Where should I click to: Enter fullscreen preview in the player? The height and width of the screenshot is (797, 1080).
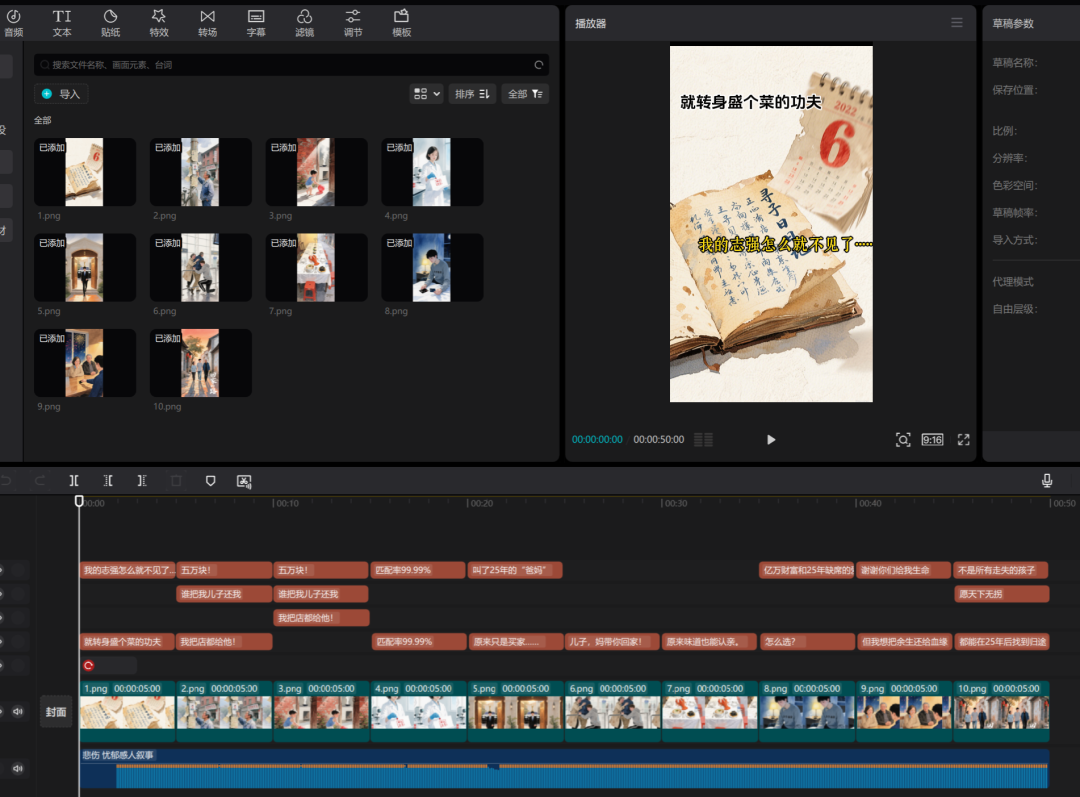point(964,440)
